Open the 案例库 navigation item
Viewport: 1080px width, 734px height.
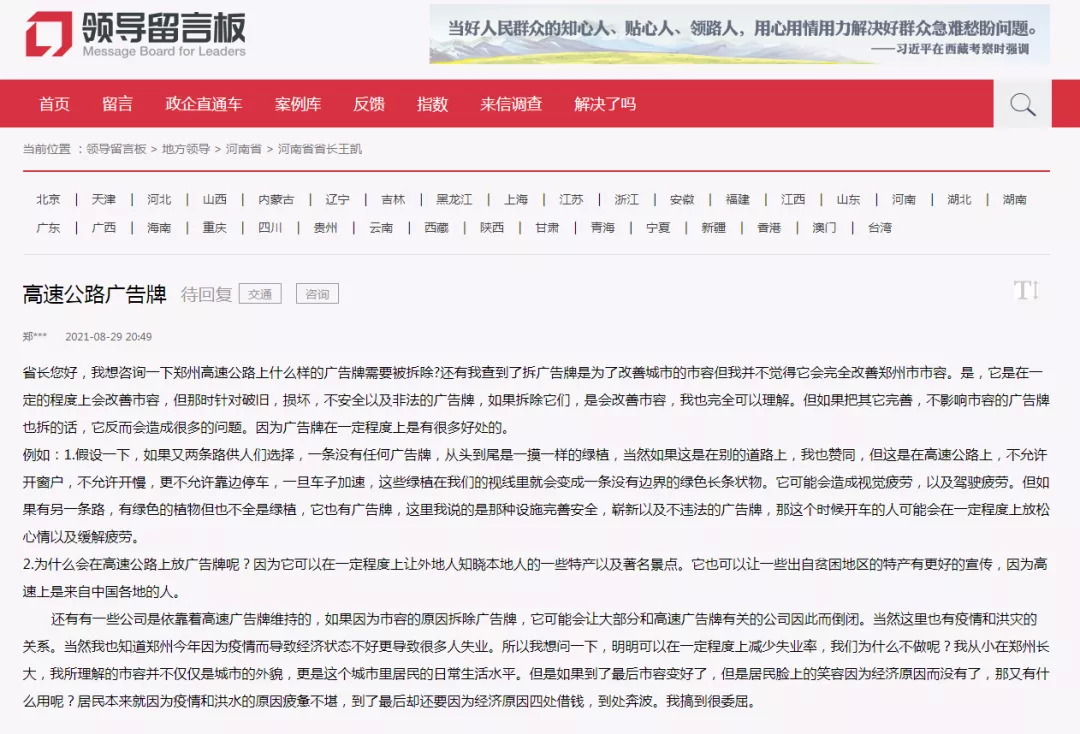coord(298,104)
